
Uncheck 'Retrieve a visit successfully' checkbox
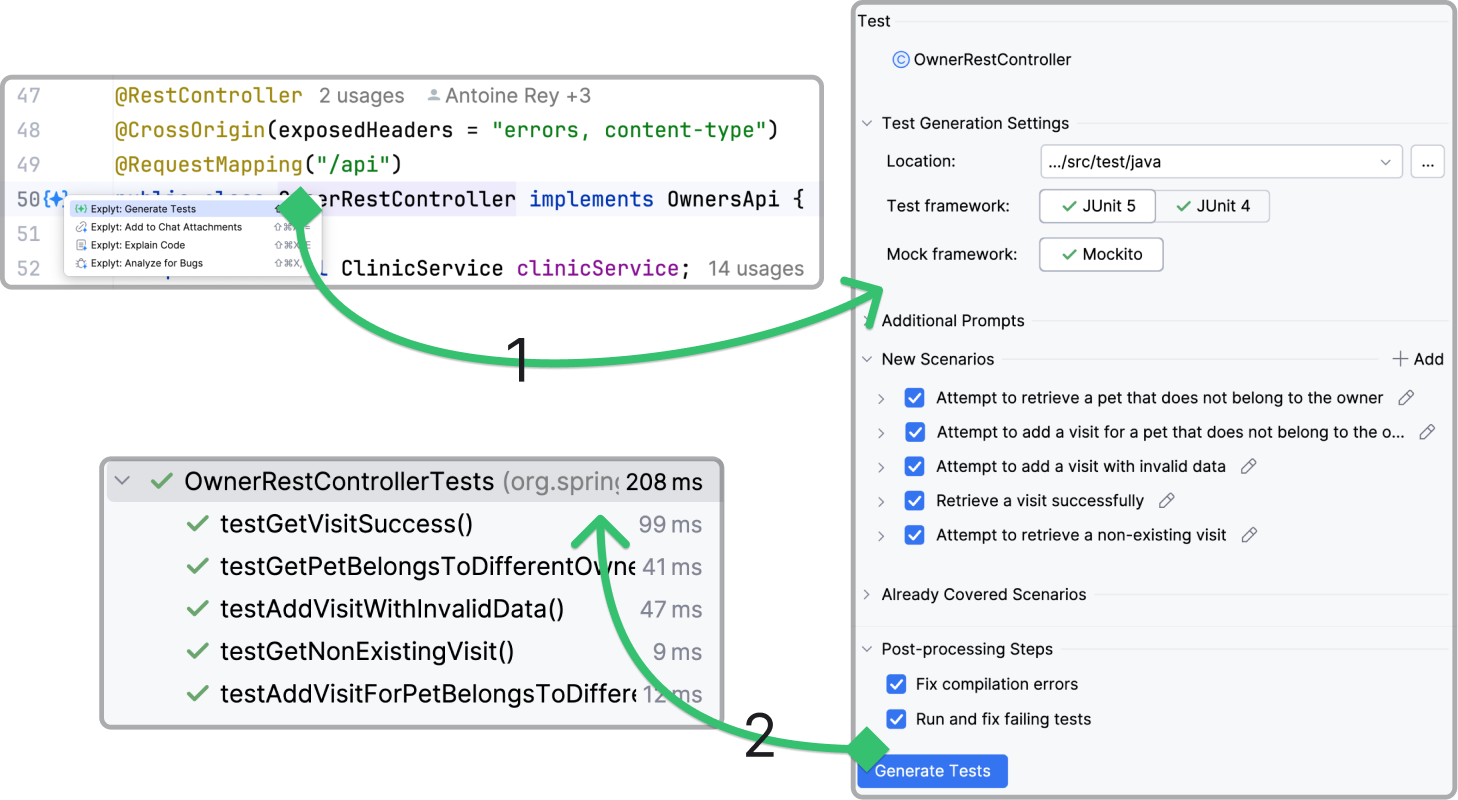coord(914,501)
